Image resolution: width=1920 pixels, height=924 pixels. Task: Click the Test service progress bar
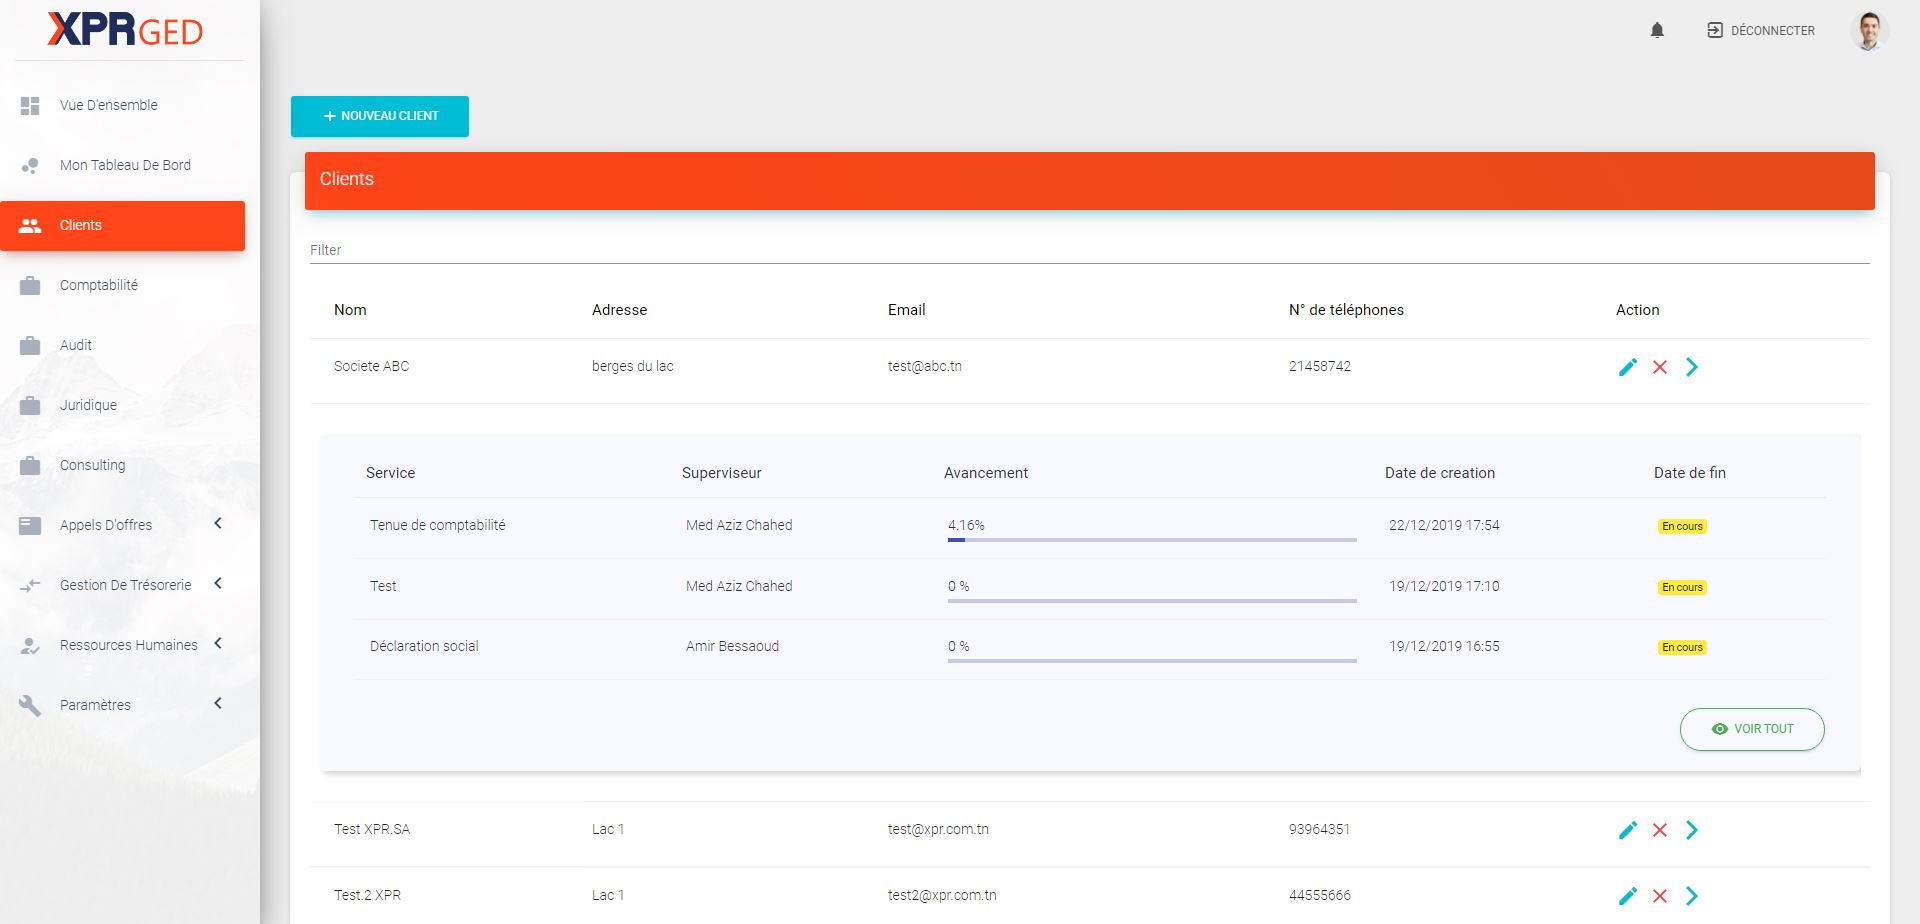[1152, 601]
